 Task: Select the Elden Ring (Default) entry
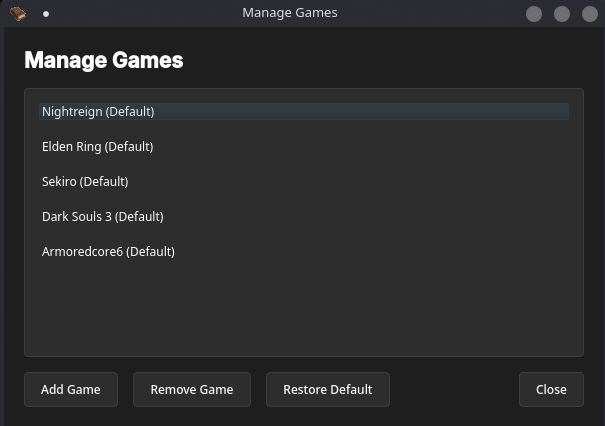(x=97, y=147)
